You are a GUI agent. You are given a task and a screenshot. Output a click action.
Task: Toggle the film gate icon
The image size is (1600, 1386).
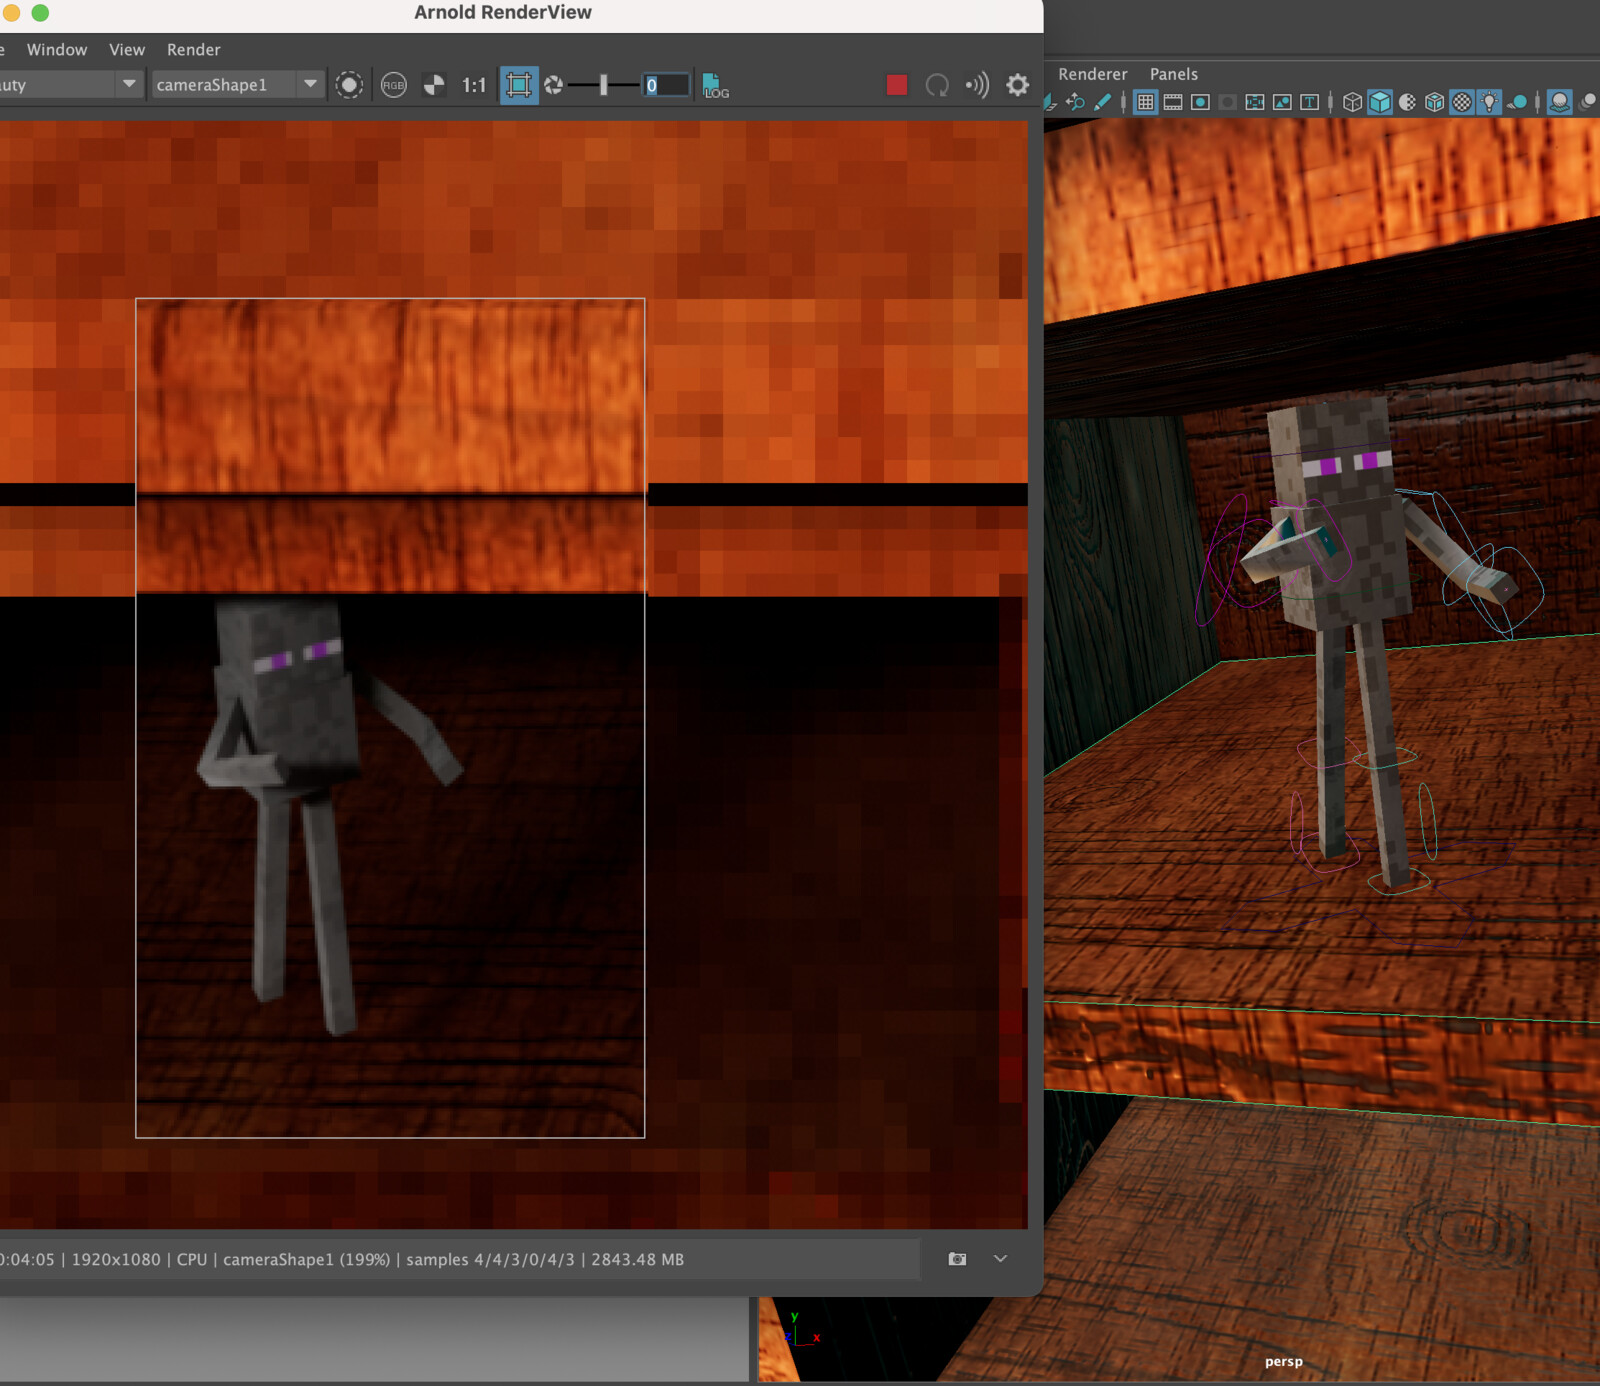point(1173,102)
